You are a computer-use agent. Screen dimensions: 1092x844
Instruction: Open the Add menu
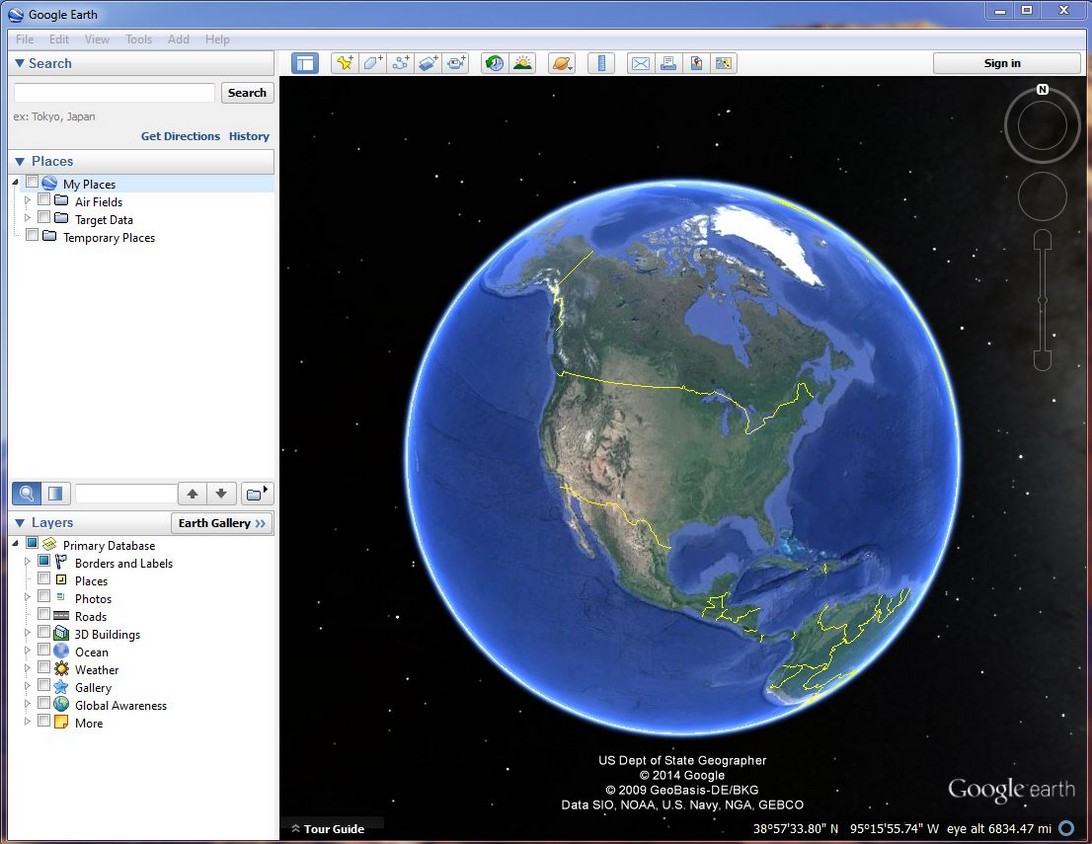click(178, 39)
